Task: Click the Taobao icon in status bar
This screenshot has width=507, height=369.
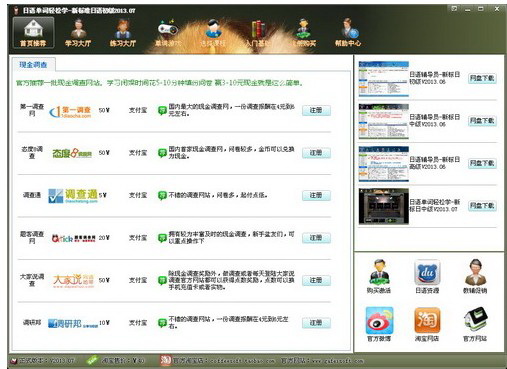Action: coord(165,360)
